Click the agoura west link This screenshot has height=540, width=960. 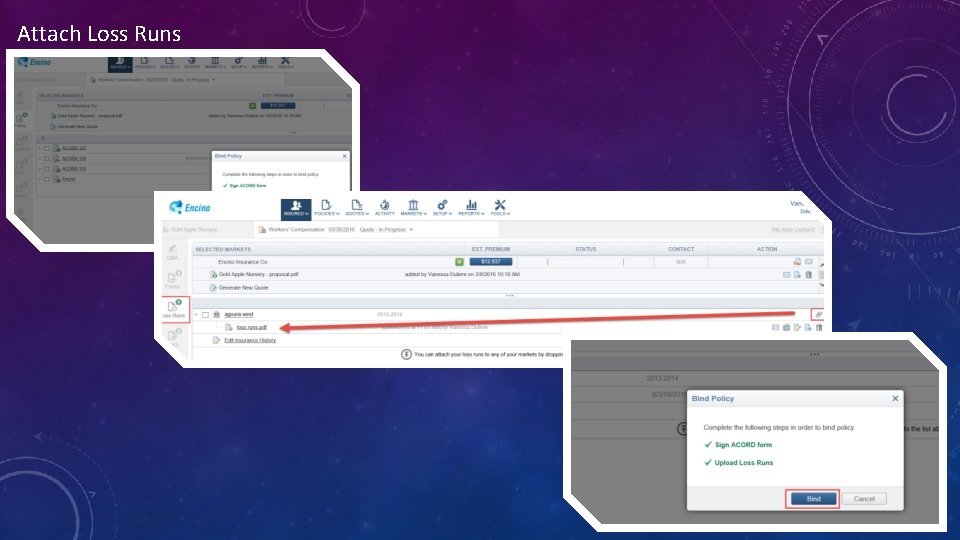(x=238, y=314)
